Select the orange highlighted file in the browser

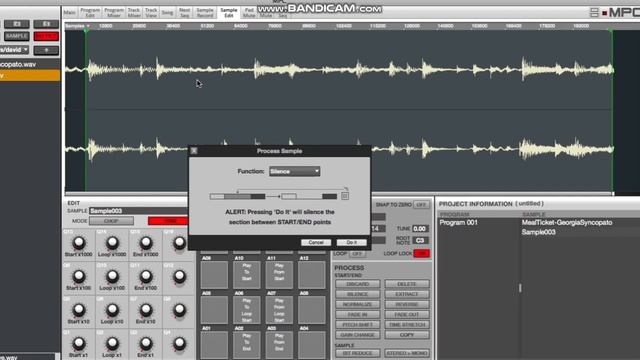(30, 76)
